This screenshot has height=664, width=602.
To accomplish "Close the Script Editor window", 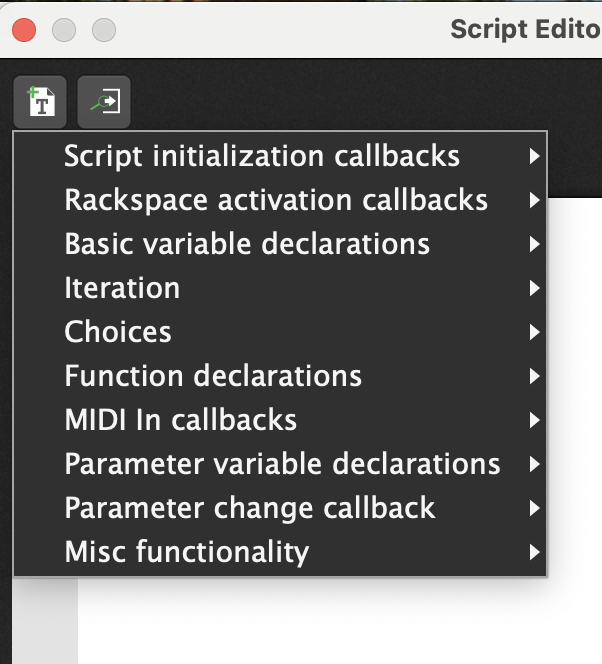I will point(24,30).
